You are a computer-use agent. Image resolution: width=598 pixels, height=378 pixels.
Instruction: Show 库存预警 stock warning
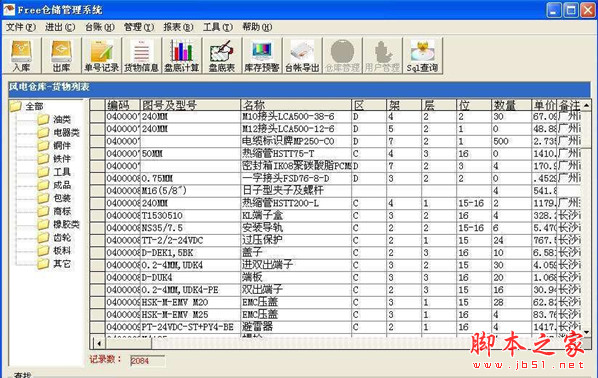(262, 56)
